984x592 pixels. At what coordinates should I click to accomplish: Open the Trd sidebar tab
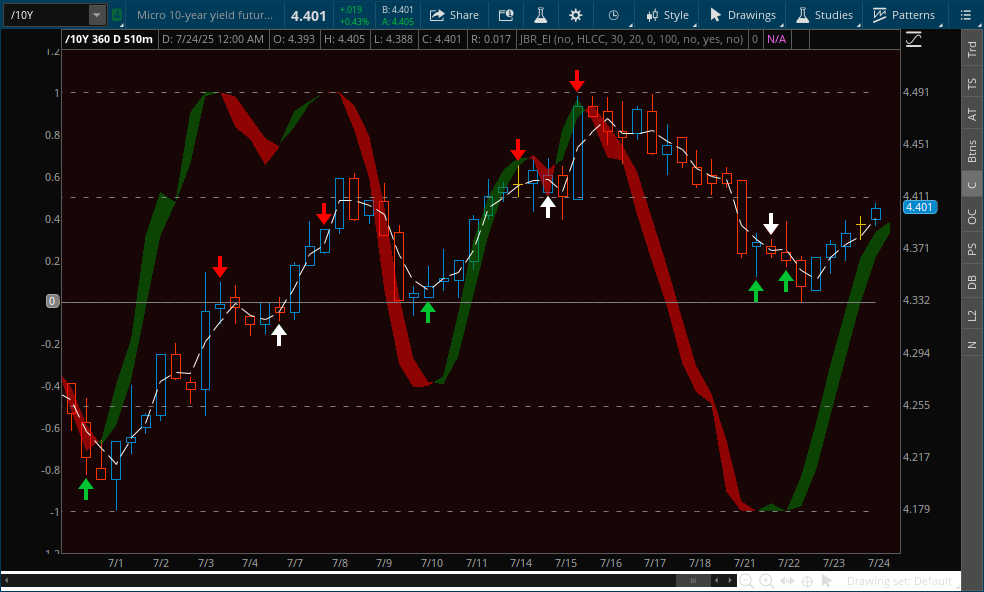tap(972, 50)
